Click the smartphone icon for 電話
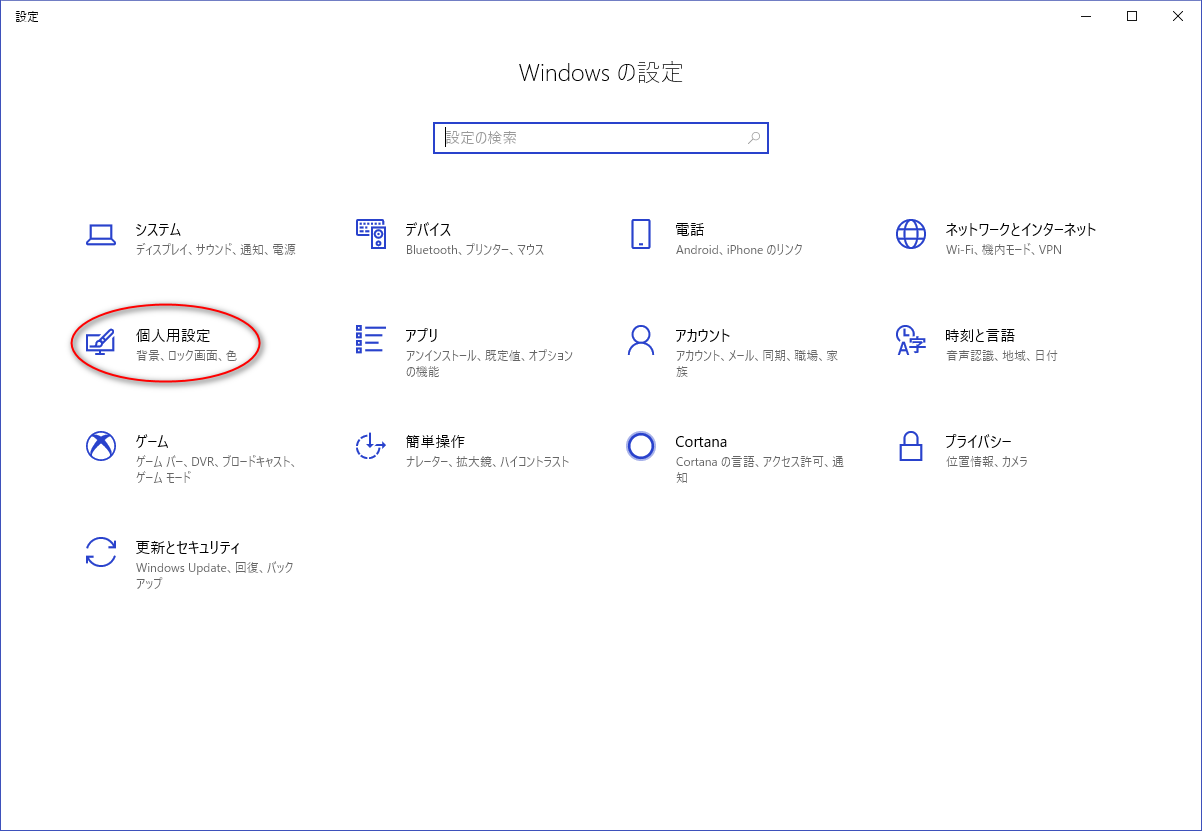 (641, 235)
